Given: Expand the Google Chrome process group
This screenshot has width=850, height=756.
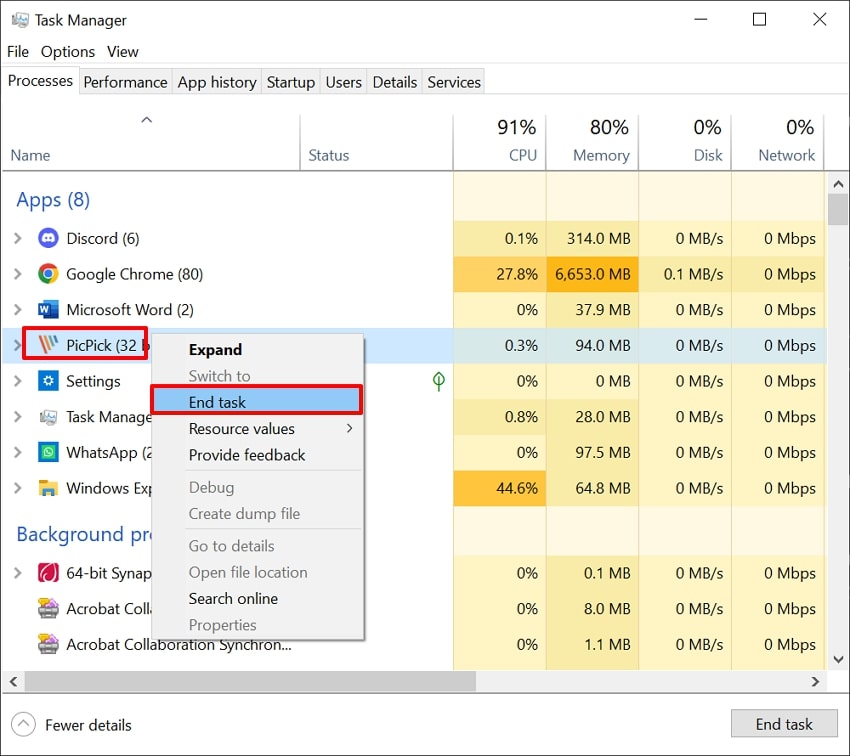Looking at the screenshot, I should tap(18, 274).
